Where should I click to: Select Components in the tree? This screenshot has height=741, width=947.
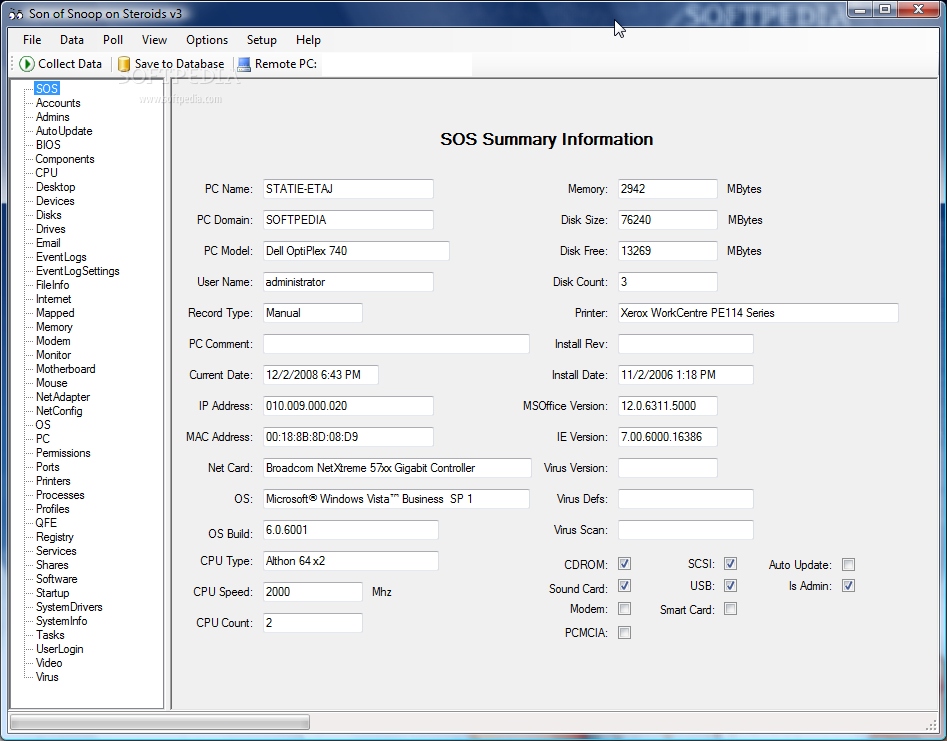pyautogui.click(x=65, y=159)
